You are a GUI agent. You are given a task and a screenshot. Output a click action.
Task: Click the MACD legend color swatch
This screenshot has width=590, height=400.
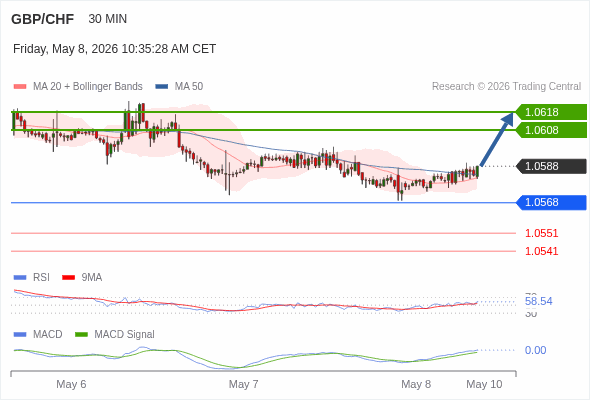[x=20, y=335]
